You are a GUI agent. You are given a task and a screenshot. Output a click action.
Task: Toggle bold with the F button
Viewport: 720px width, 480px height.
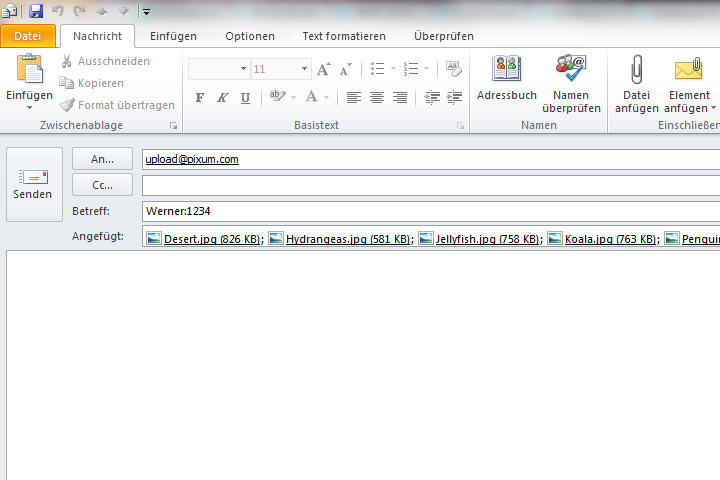click(200, 97)
